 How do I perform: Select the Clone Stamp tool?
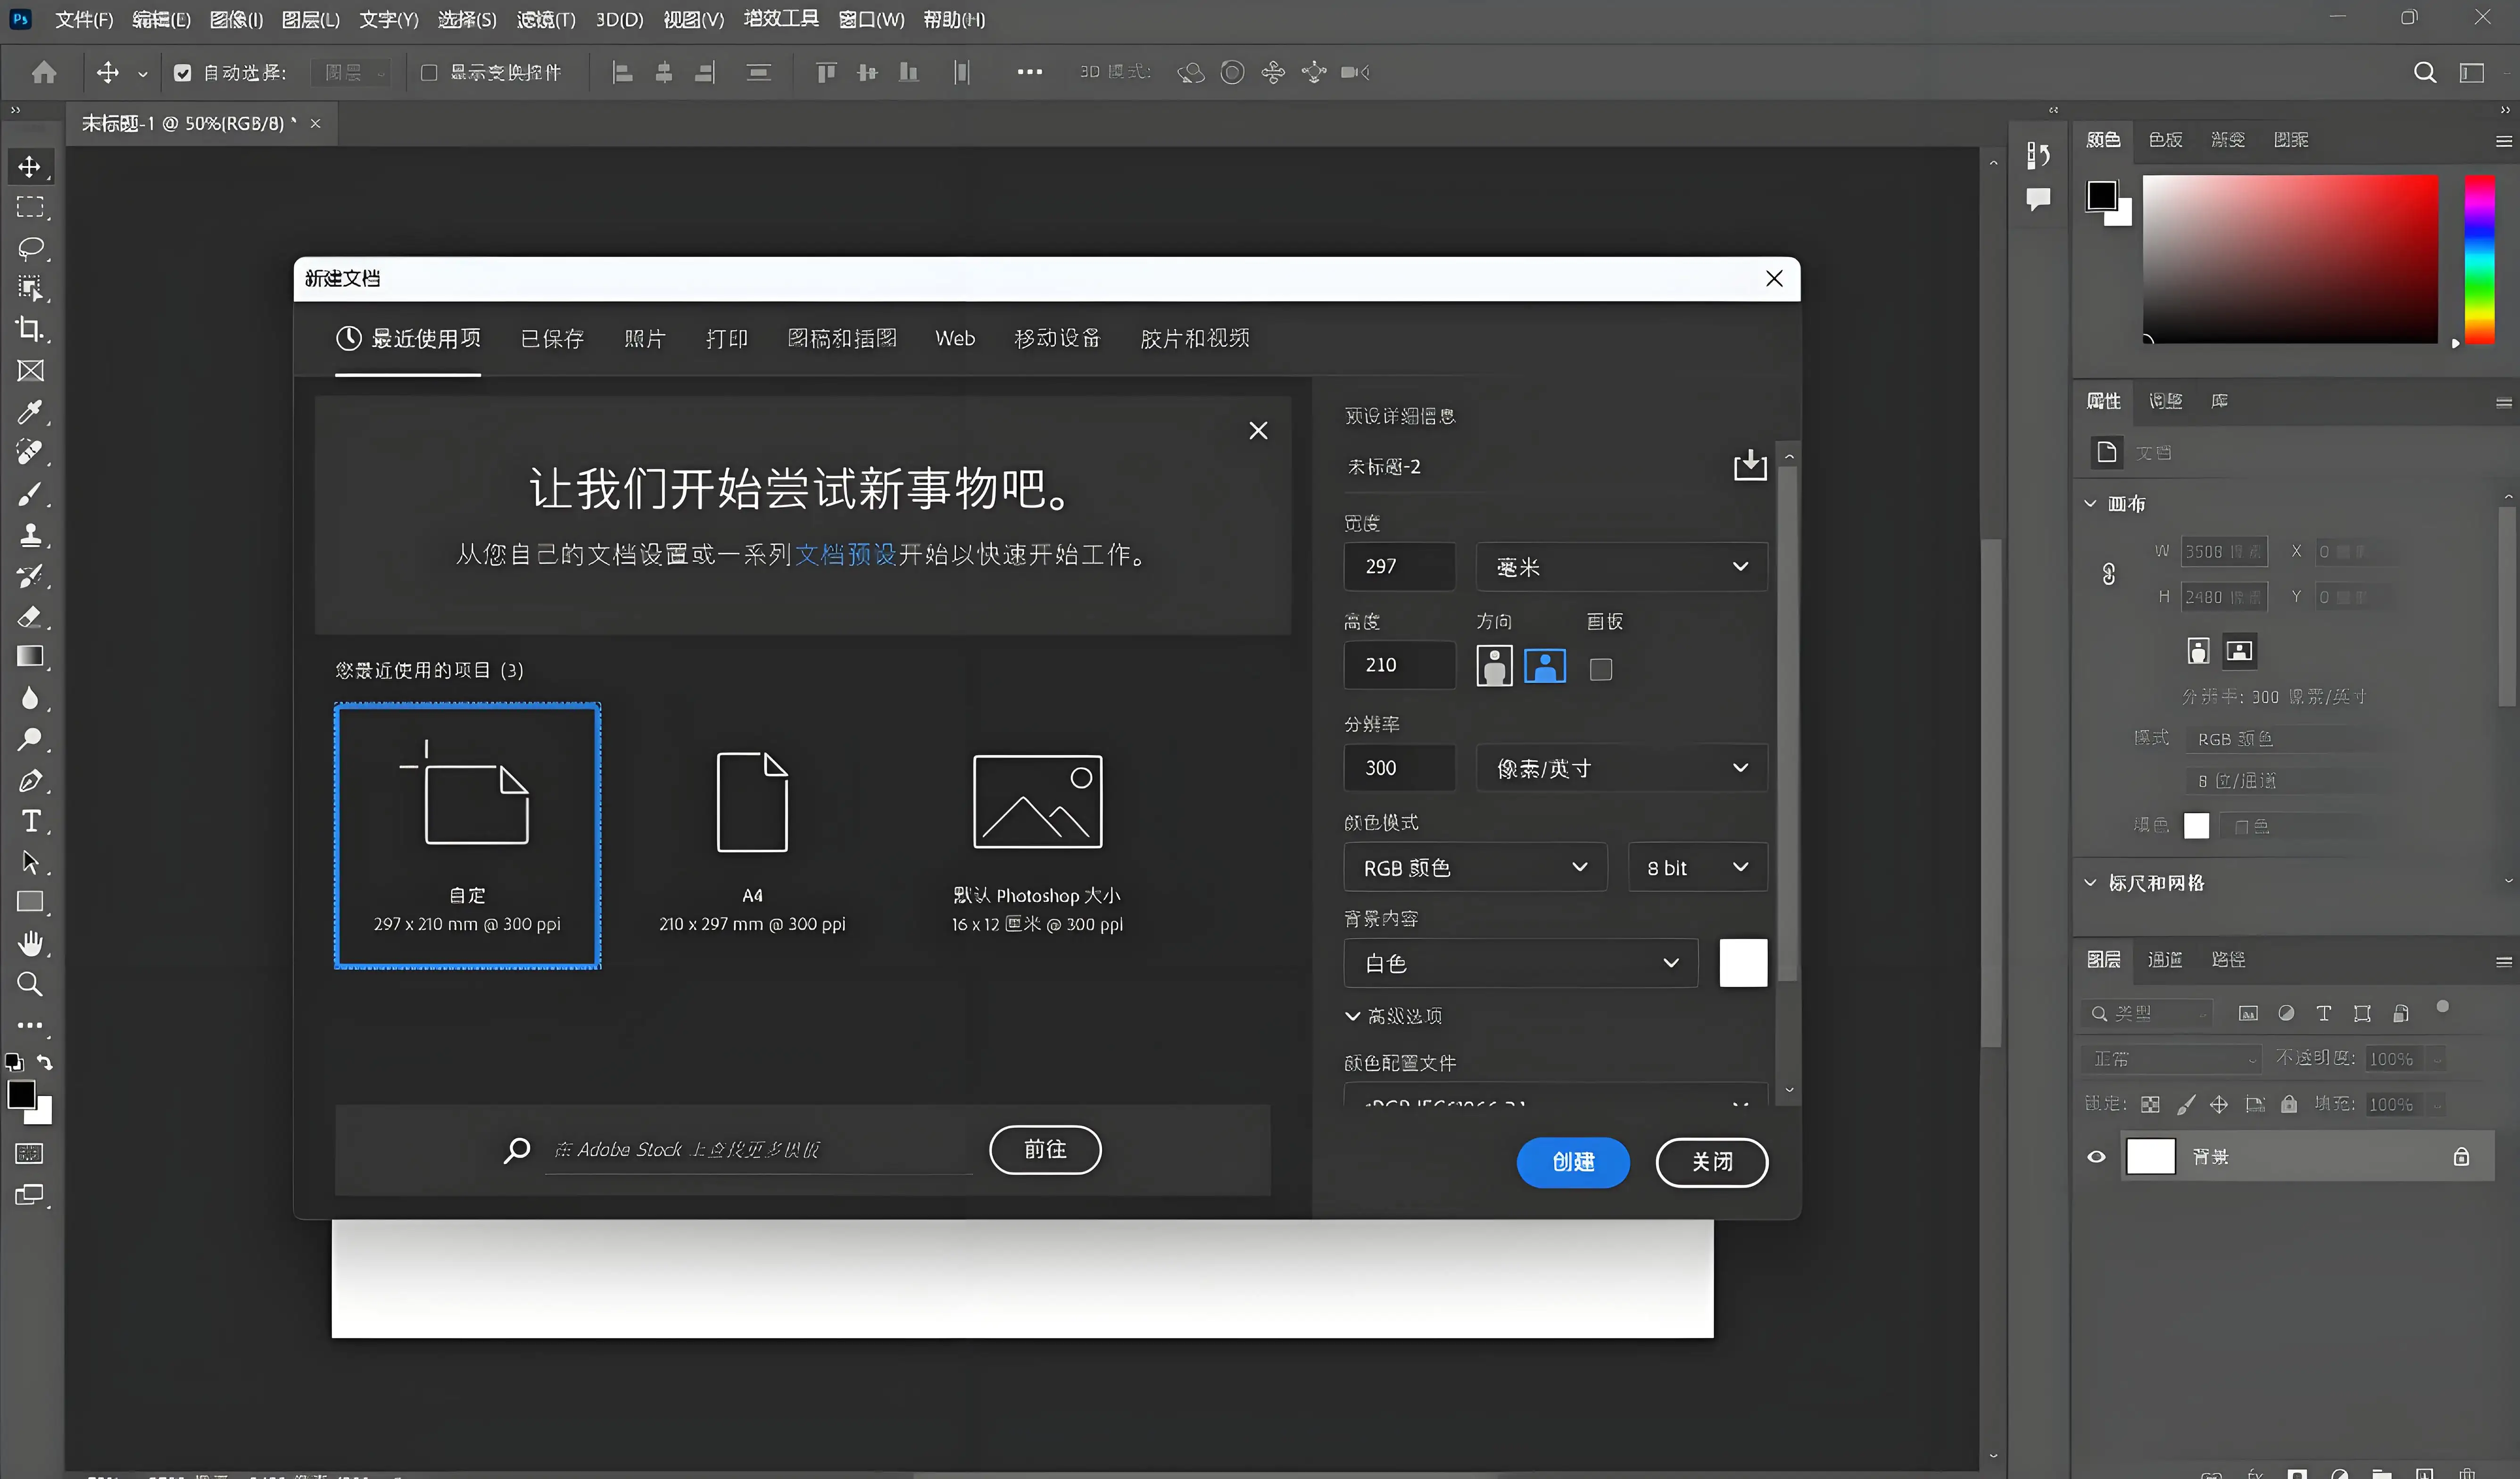(30, 535)
